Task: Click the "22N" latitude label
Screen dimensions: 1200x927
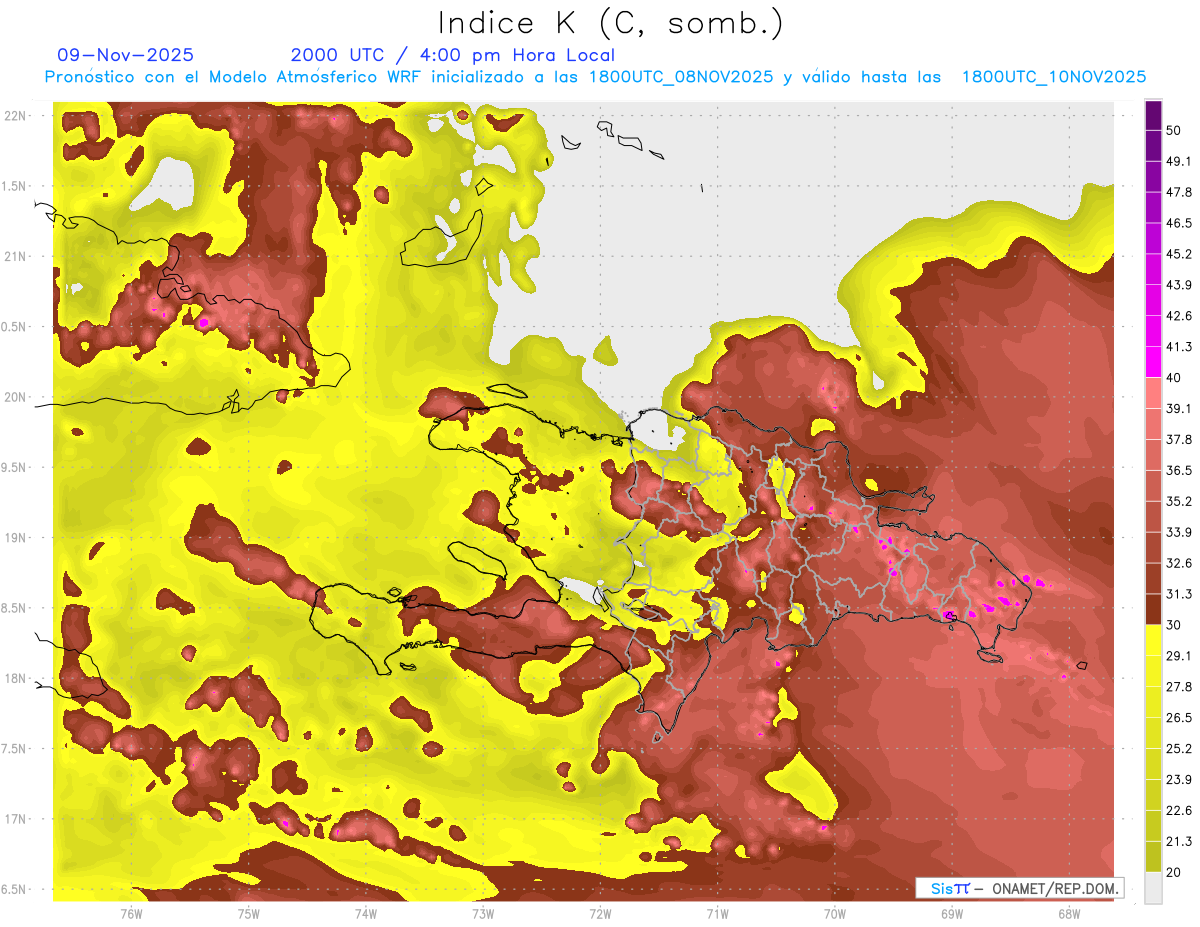Action: (16, 115)
